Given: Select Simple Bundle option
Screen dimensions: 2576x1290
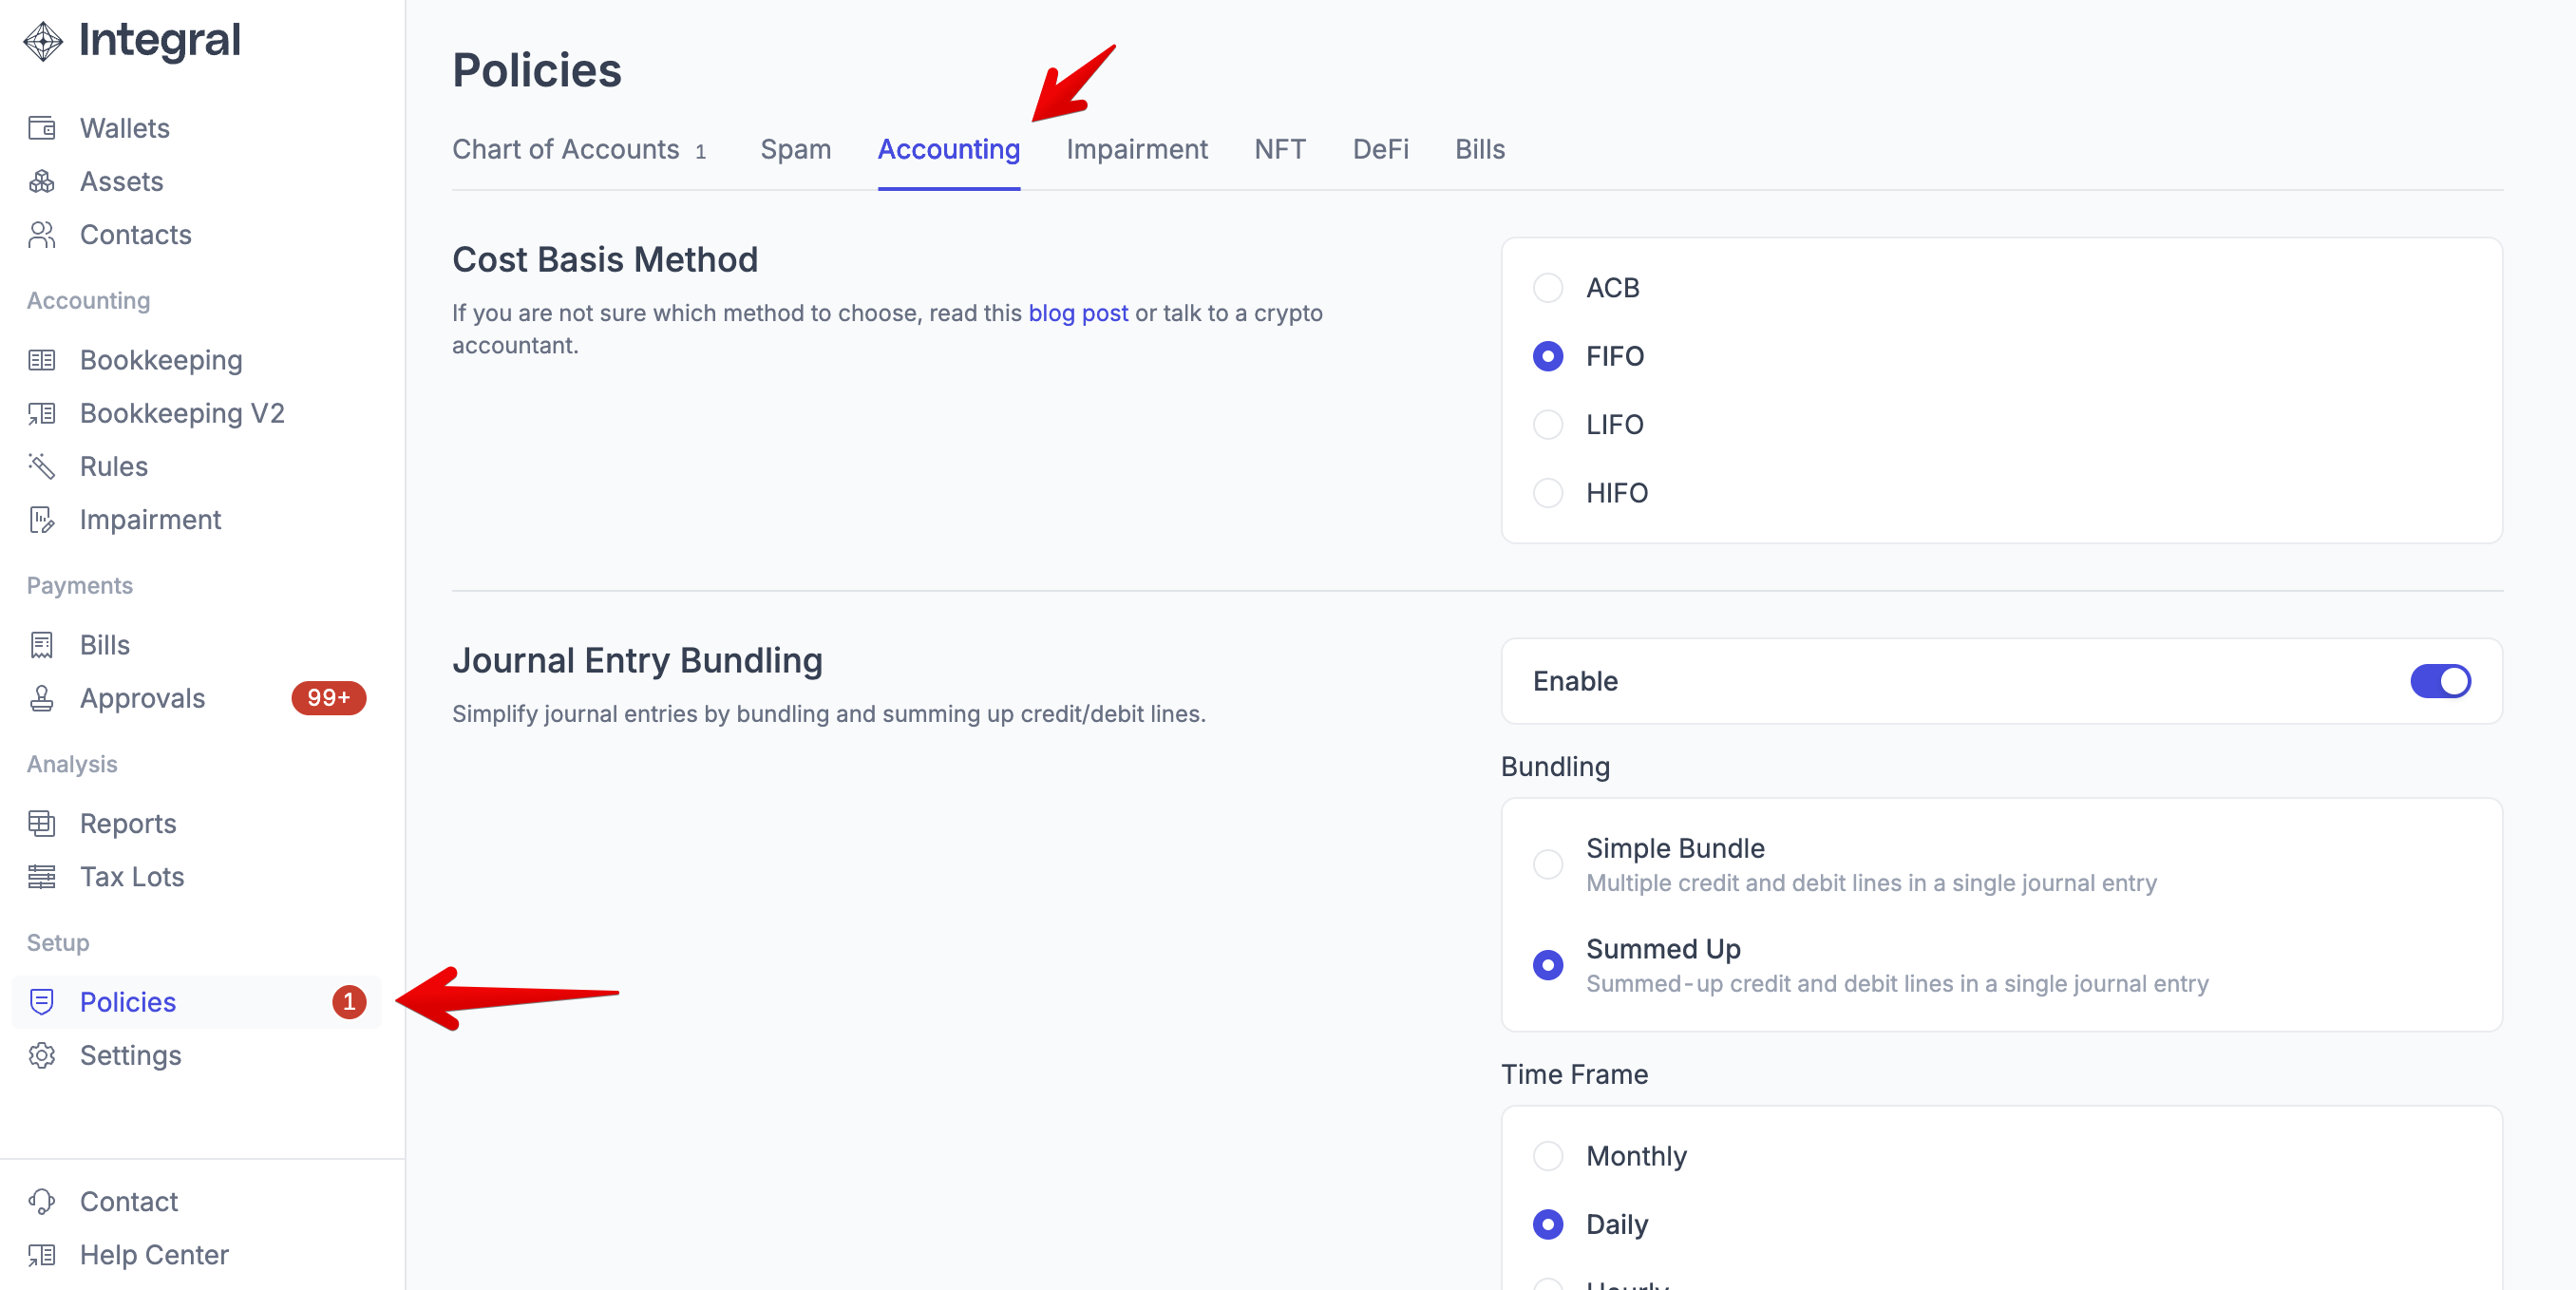Looking at the screenshot, I should coord(1547,864).
